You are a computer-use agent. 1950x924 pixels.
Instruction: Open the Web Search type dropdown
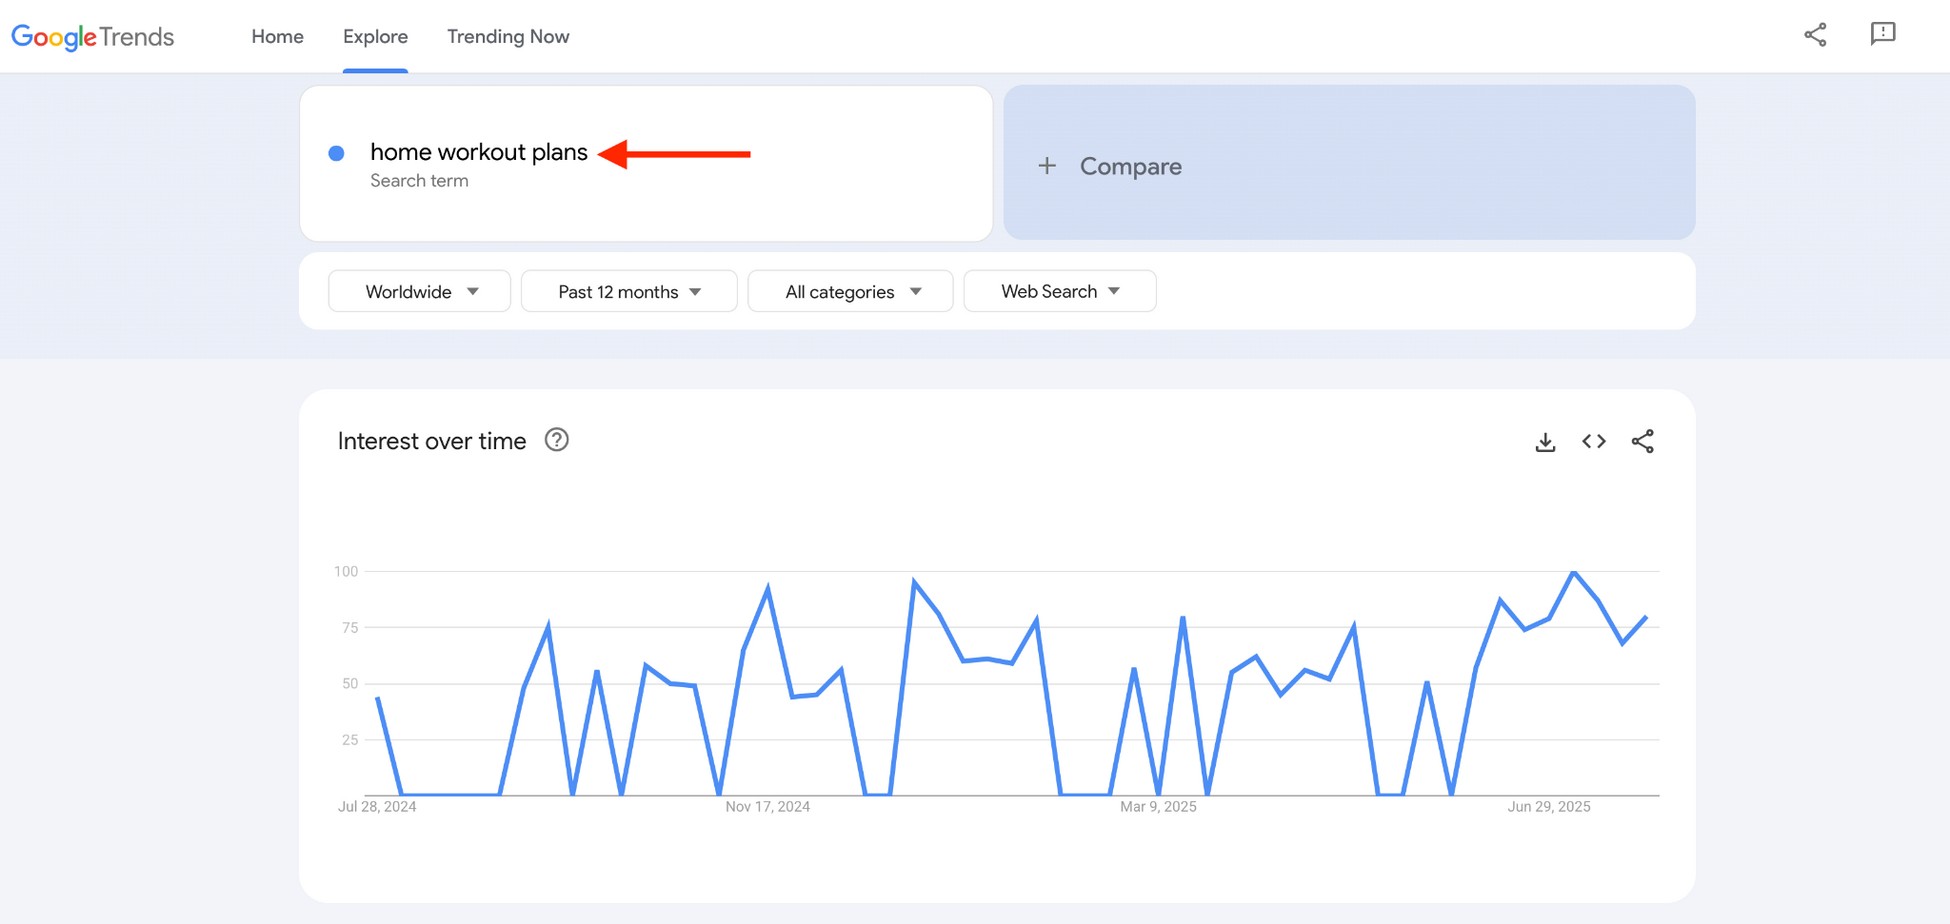[1059, 291]
